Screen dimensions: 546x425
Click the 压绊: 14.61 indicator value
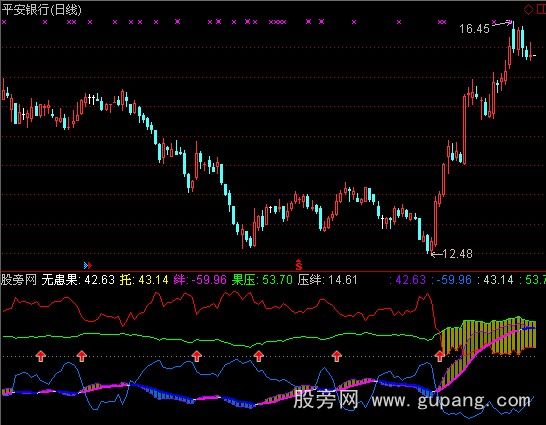click(x=328, y=280)
